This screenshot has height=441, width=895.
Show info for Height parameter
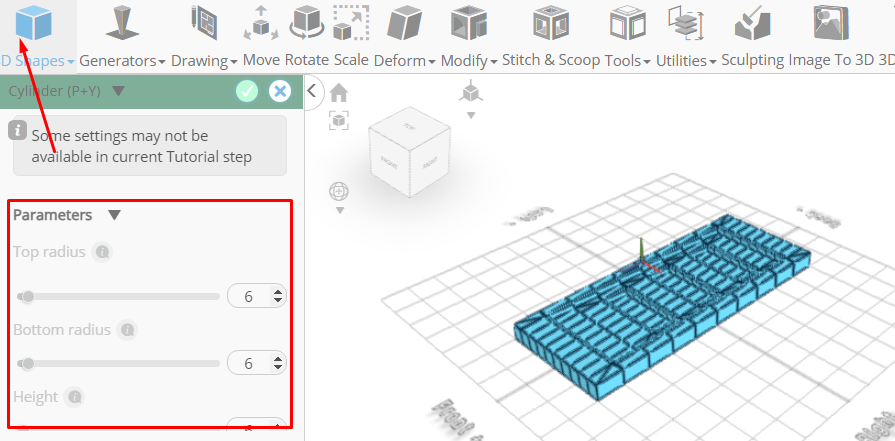click(75, 397)
